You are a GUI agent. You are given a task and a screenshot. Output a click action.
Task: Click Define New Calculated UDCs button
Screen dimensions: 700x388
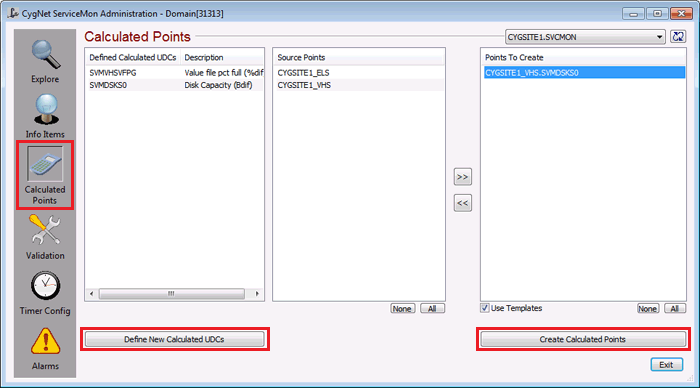(x=175, y=339)
